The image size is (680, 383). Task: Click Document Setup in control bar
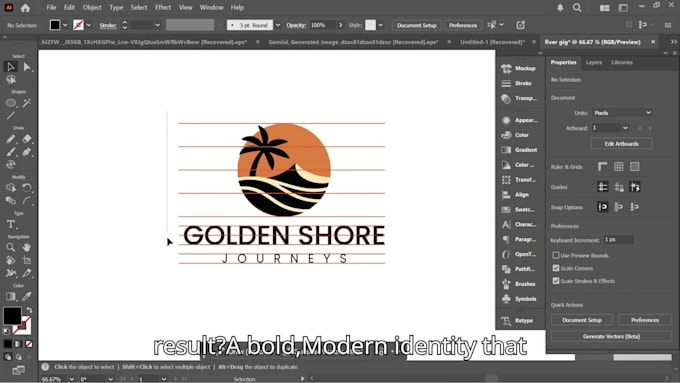point(416,25)
